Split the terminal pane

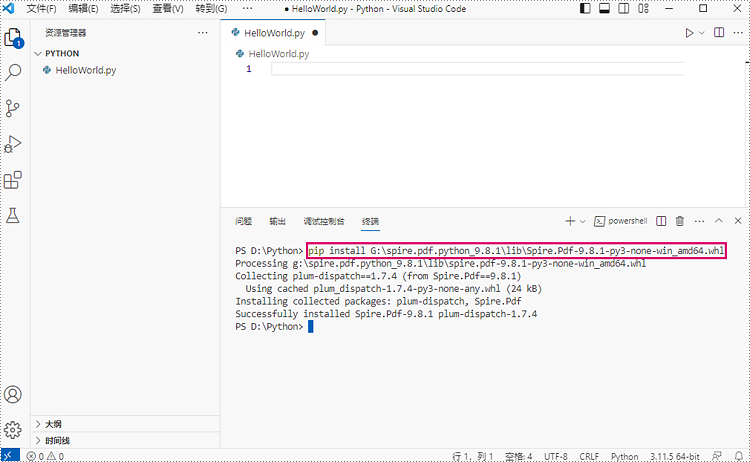661,221
